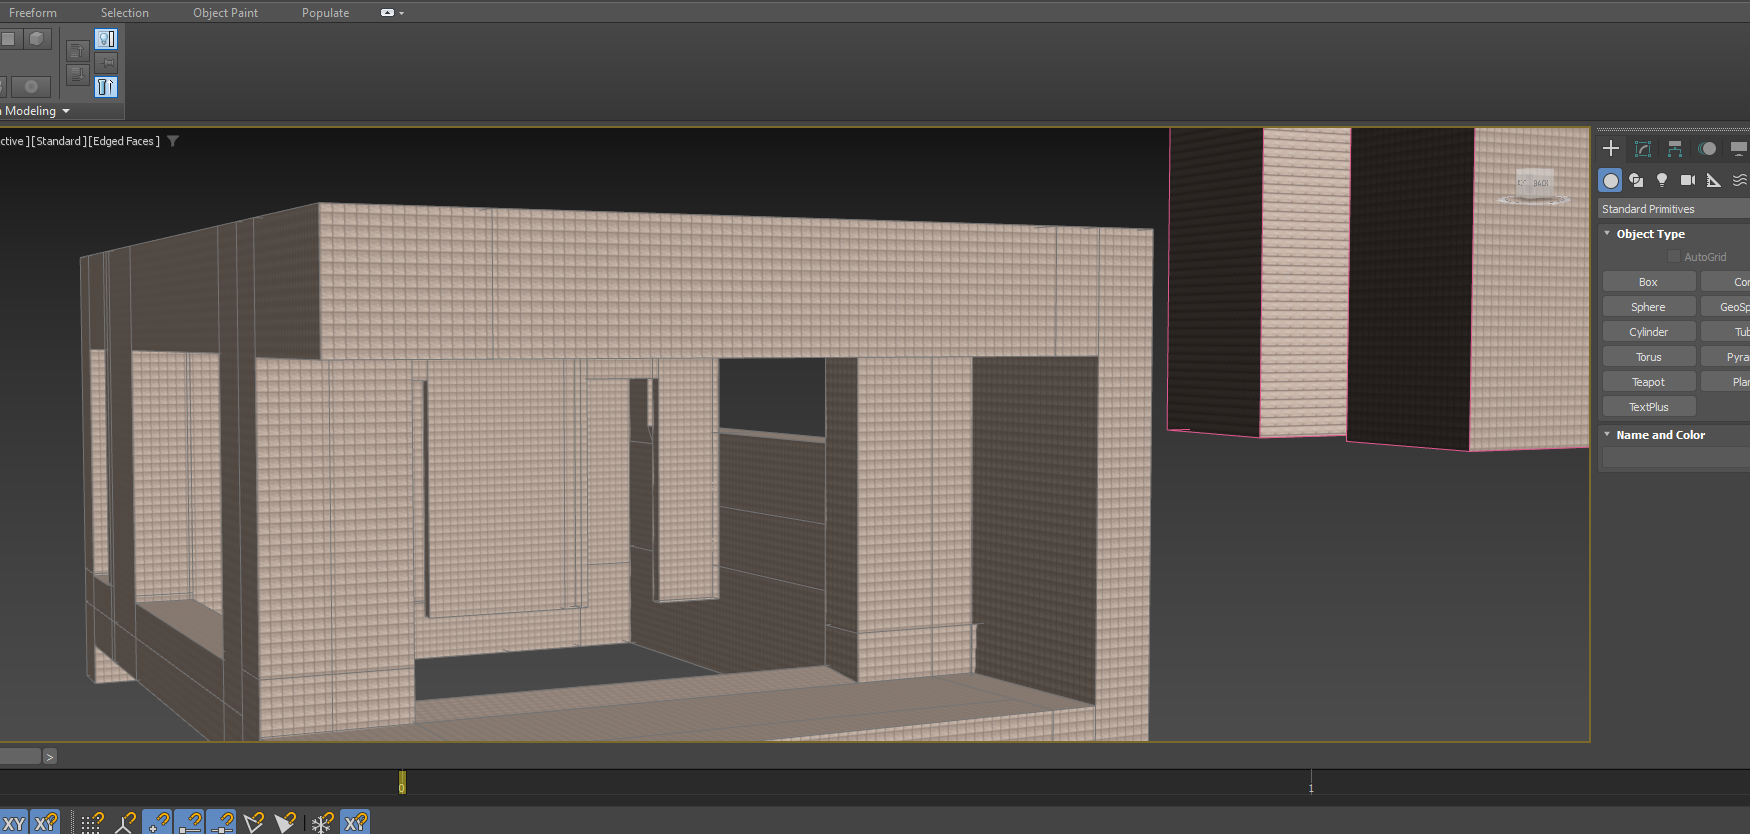Toggle snap to endpoint
This screenshot has width=1750, height=834.
(x=189, y=822)
